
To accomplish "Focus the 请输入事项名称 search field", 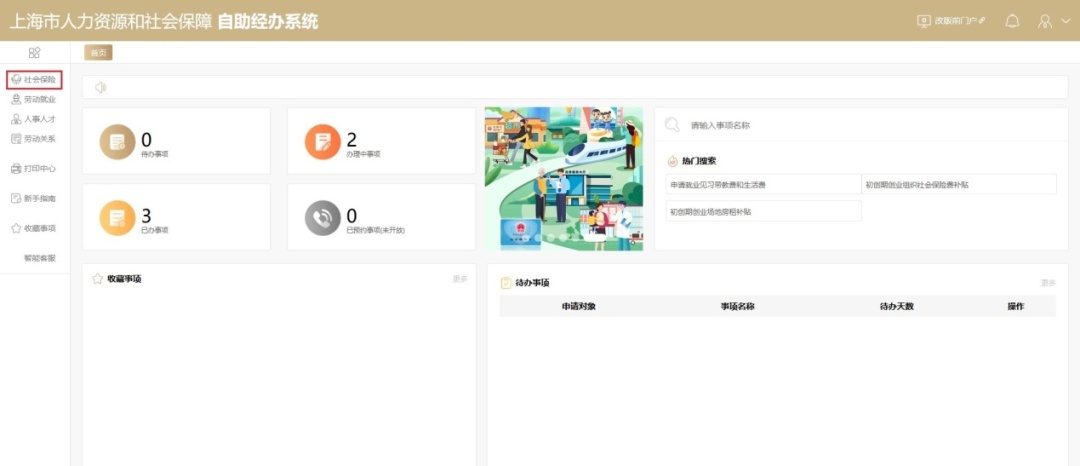I will [860, 125].
